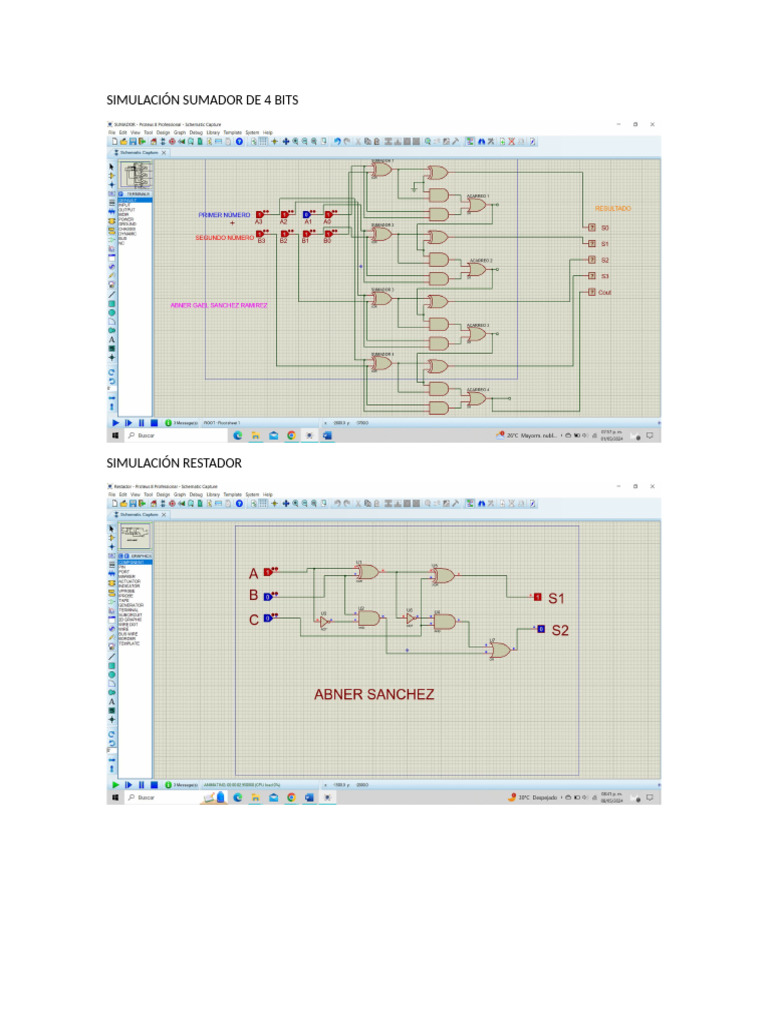Open Help menu in Restador window

point(268,494)
